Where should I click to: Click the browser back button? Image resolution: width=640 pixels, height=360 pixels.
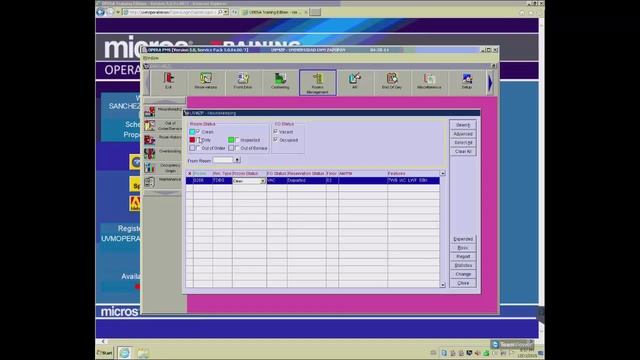(100, 12)
